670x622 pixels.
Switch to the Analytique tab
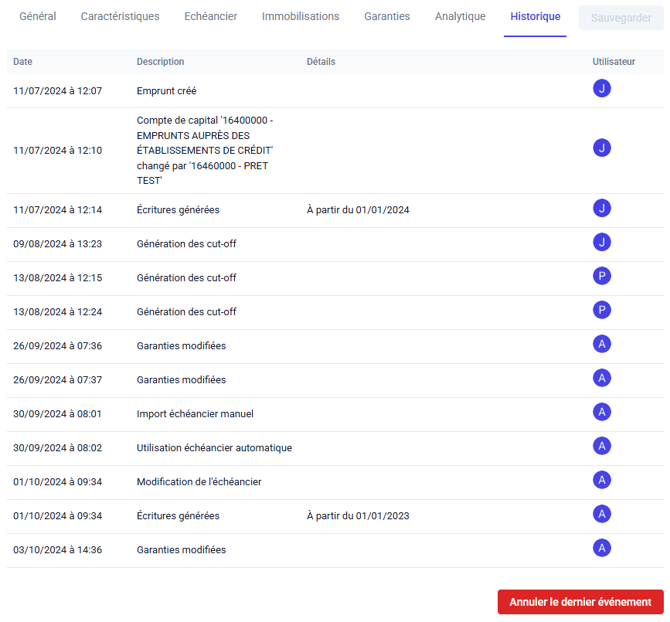(x=460, y=17)
